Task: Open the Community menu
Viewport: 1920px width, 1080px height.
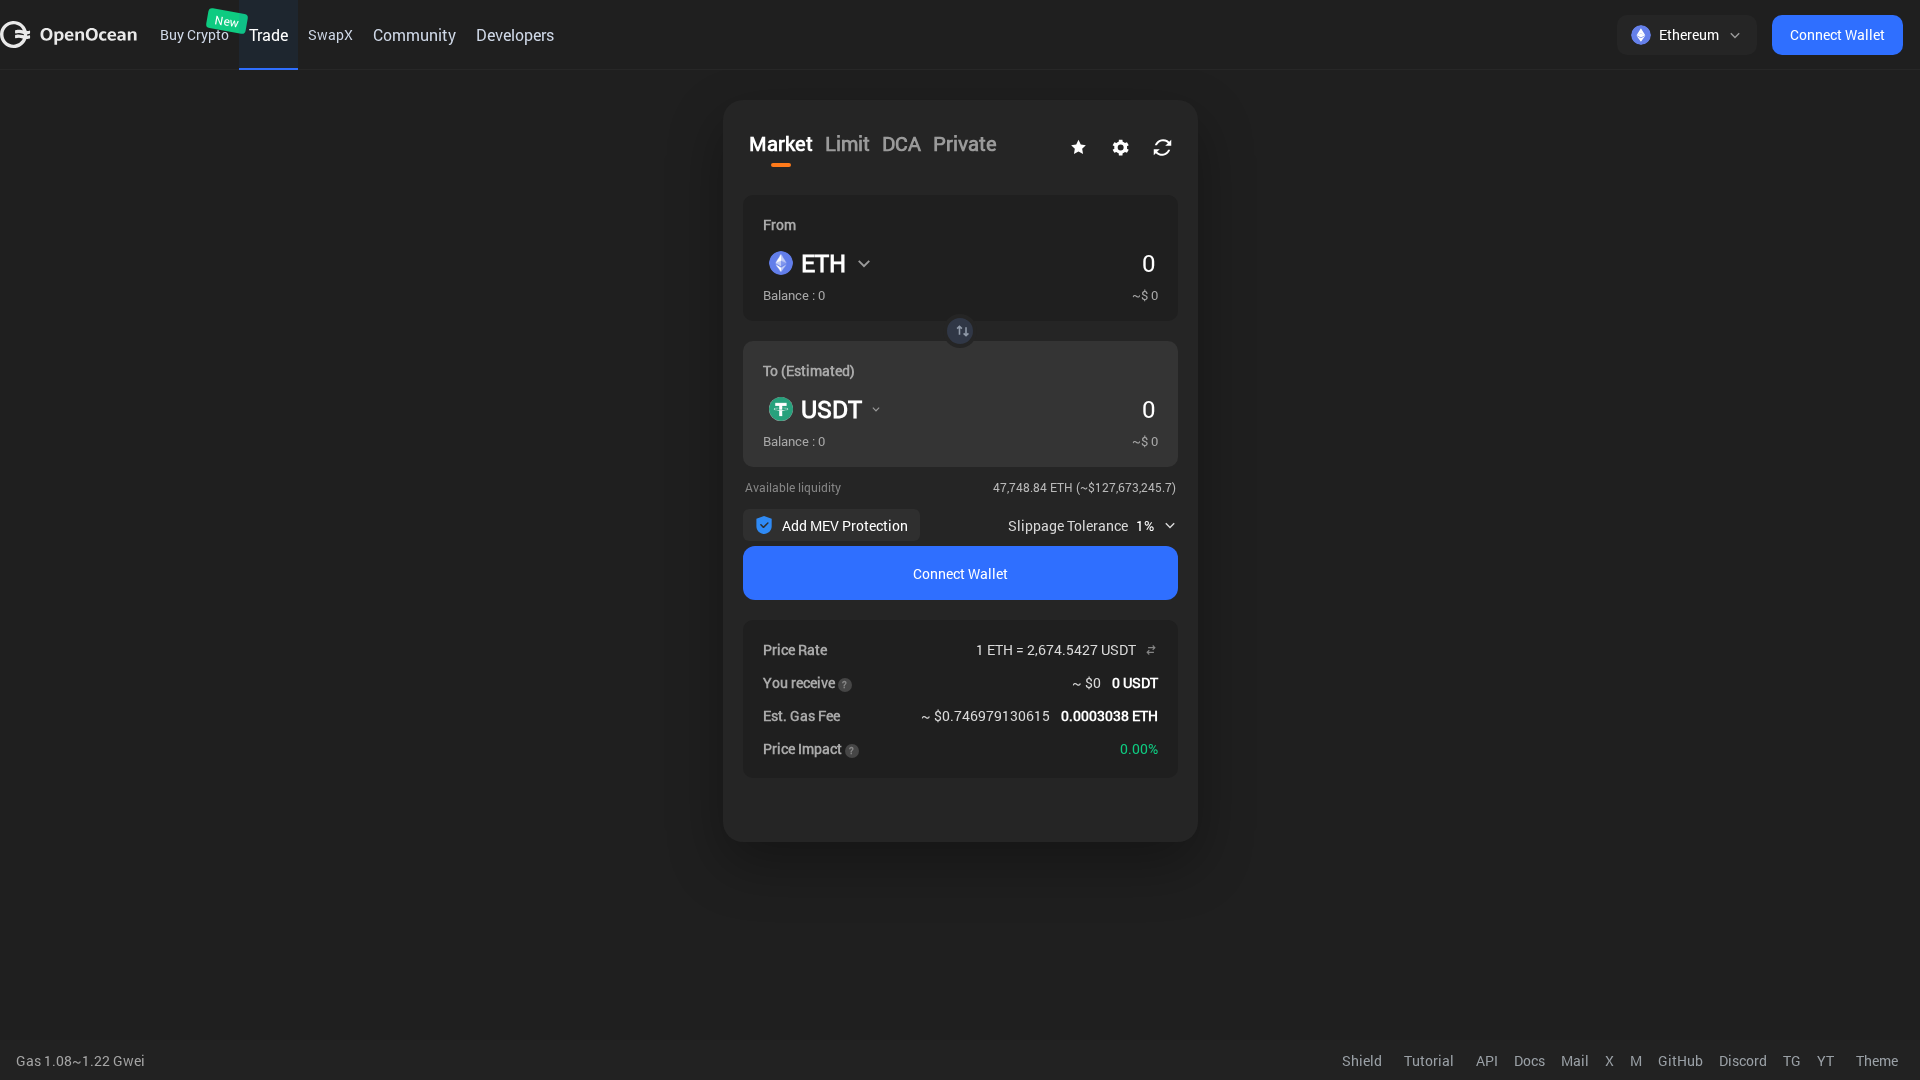Action: [x=414, y=35]
